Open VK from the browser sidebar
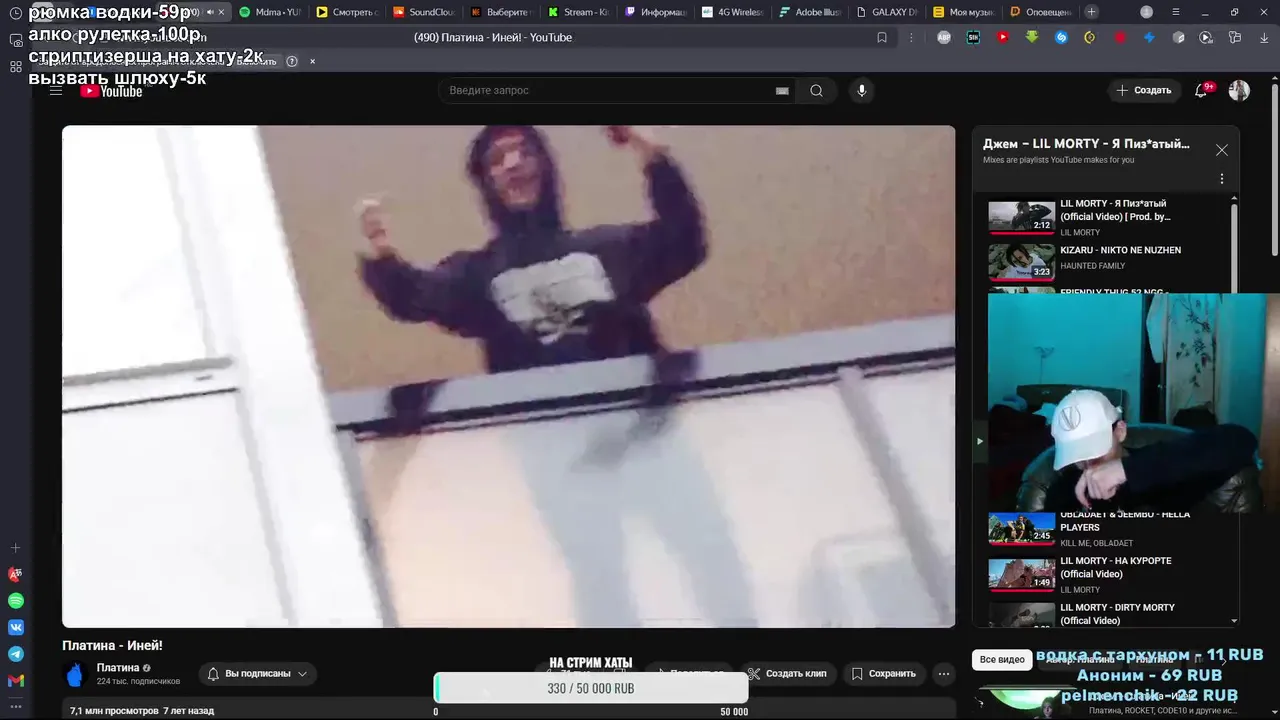 click(15, 628)
